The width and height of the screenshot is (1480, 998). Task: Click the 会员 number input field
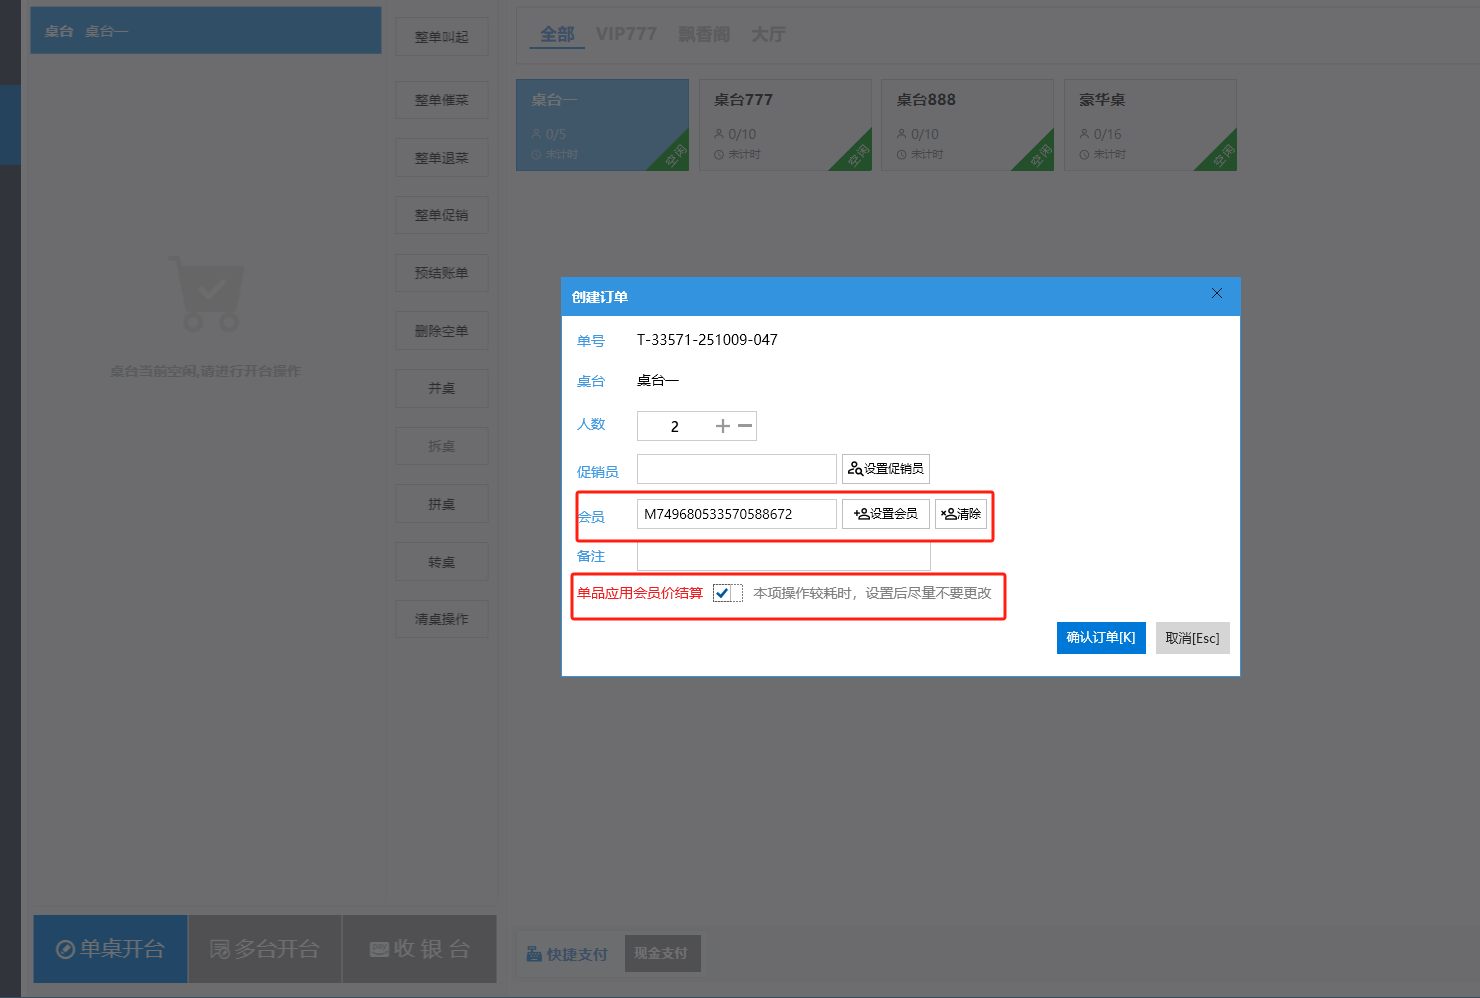click(x=736, y=514)
